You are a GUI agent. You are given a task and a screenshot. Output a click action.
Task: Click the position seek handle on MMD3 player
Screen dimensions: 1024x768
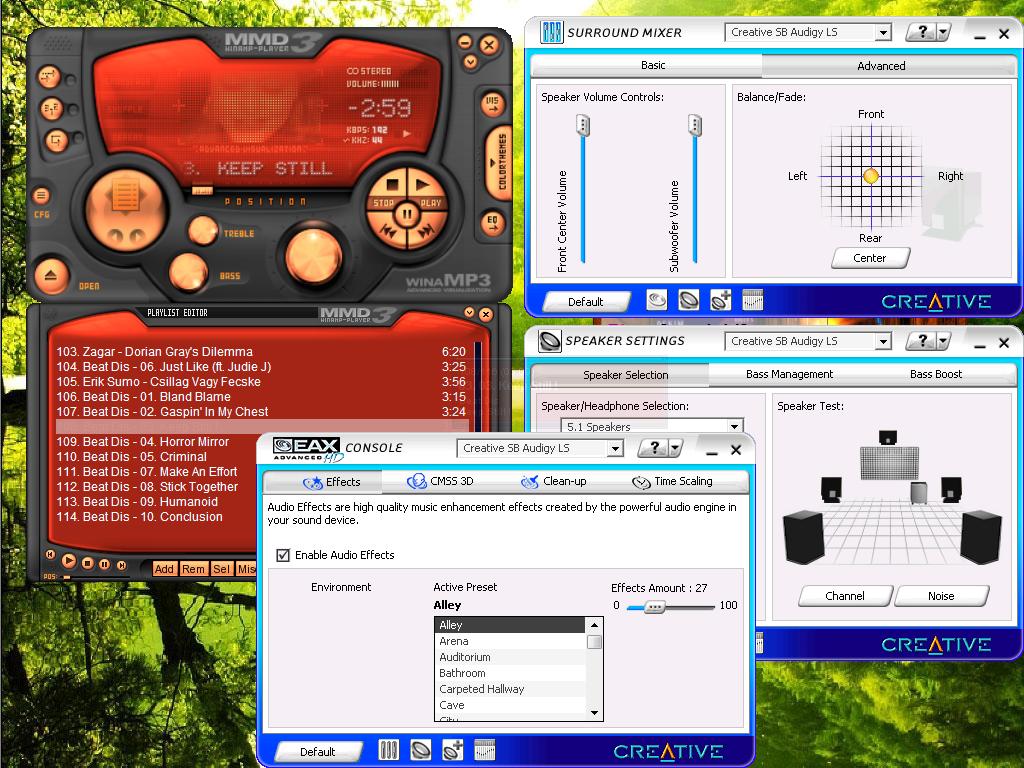click(202, 190)
